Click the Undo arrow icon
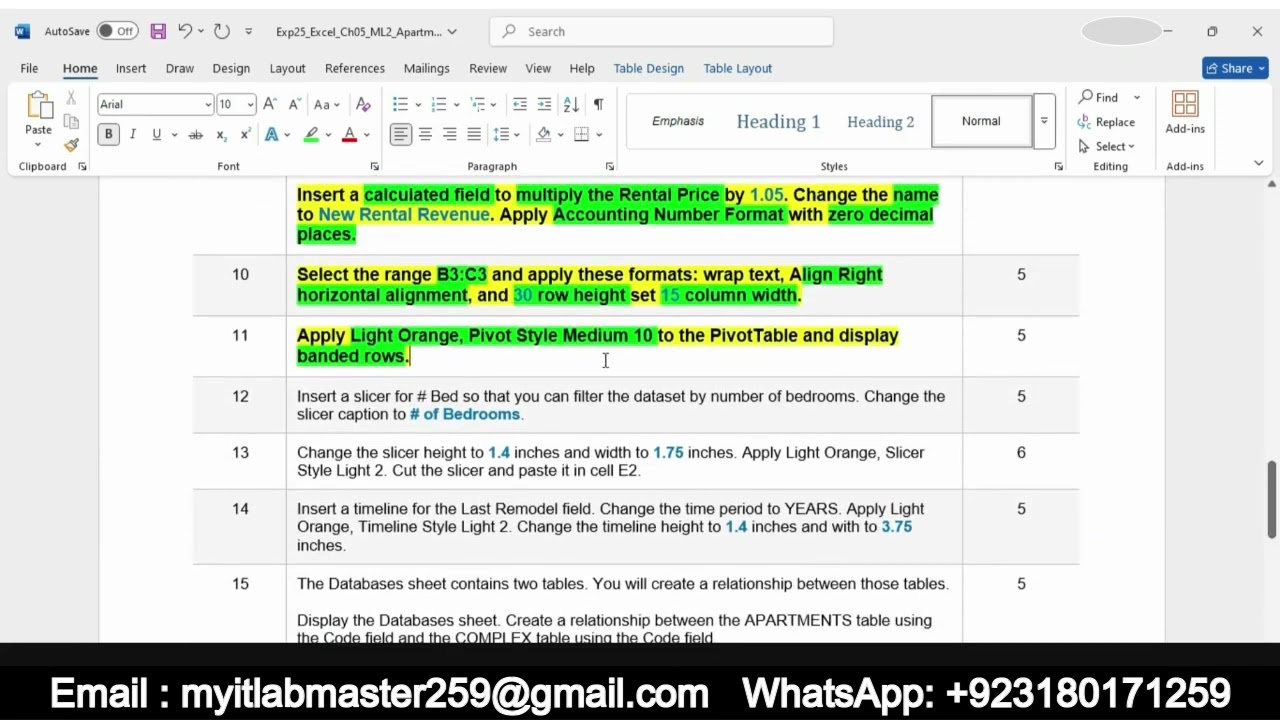 (x=185, y=31)
